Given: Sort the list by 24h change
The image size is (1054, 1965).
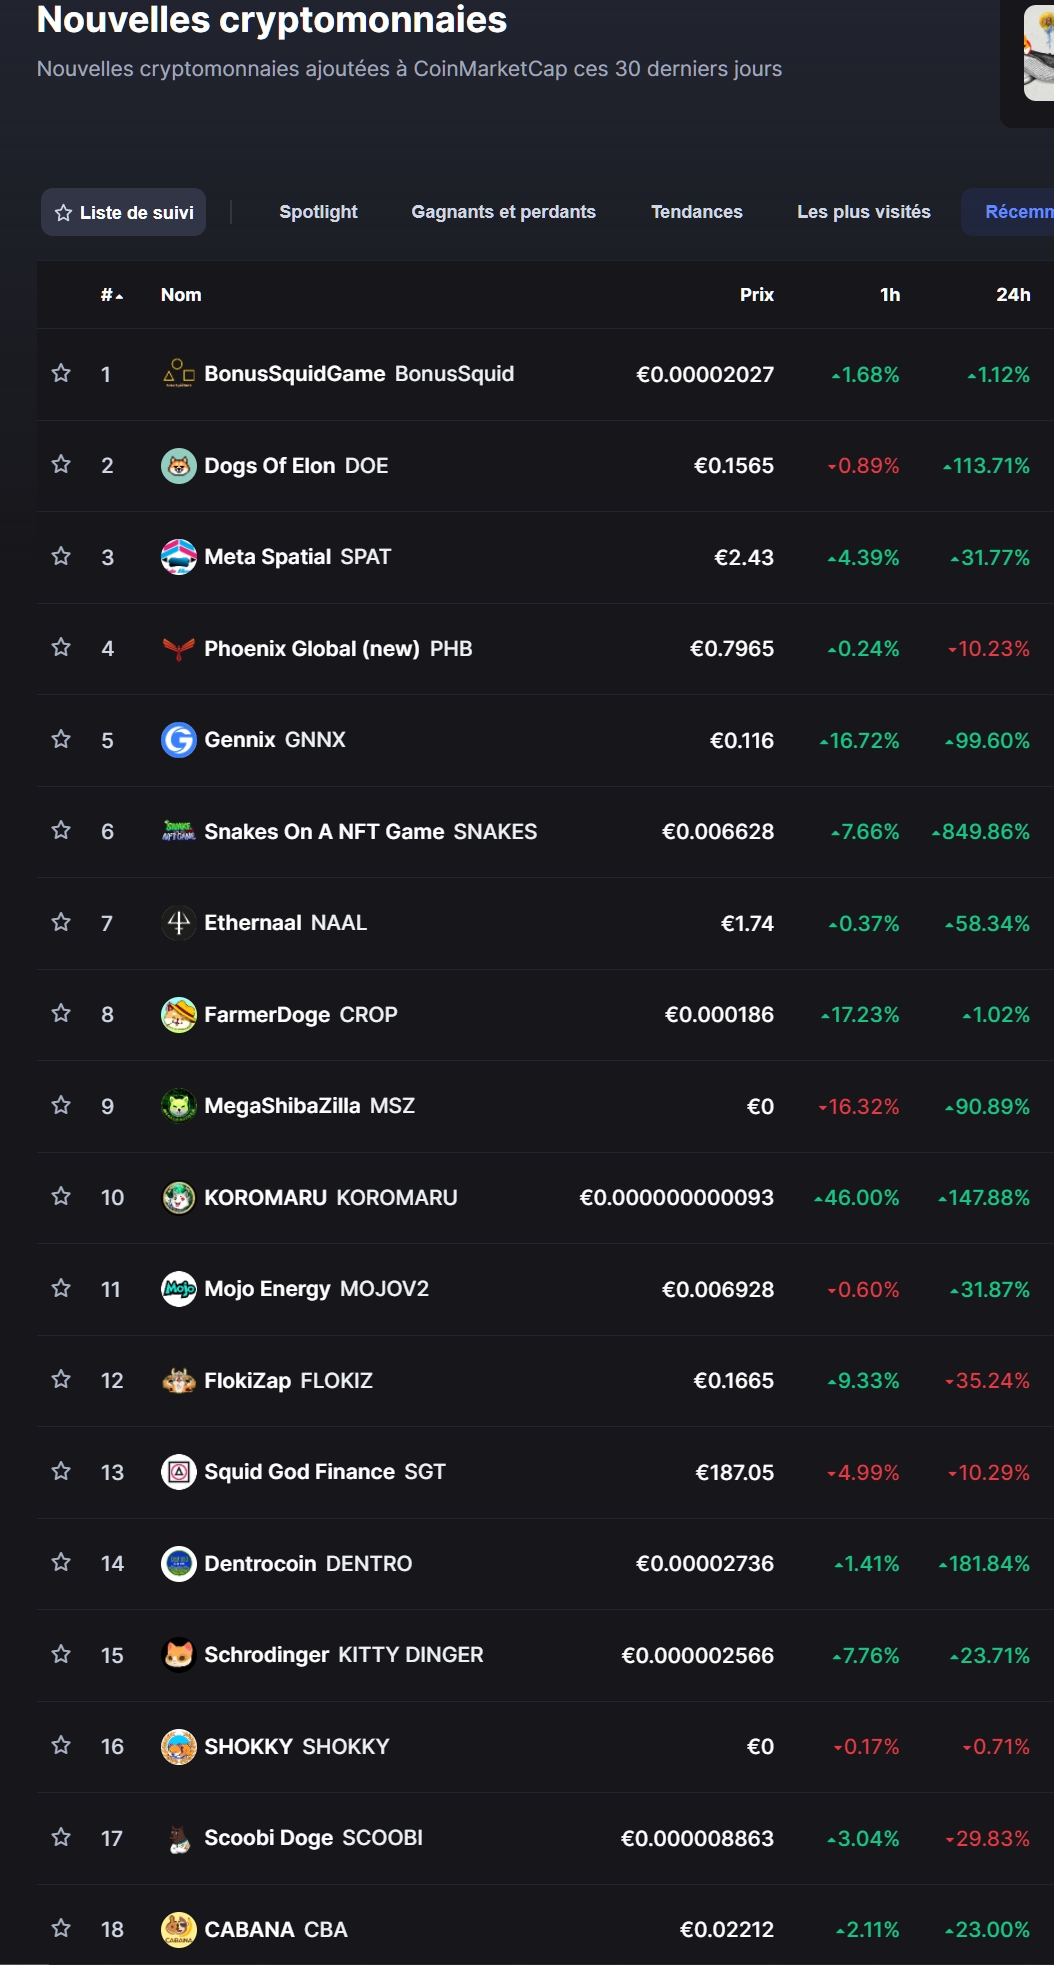Looking at the screenshot, I should click(1012, 295).
